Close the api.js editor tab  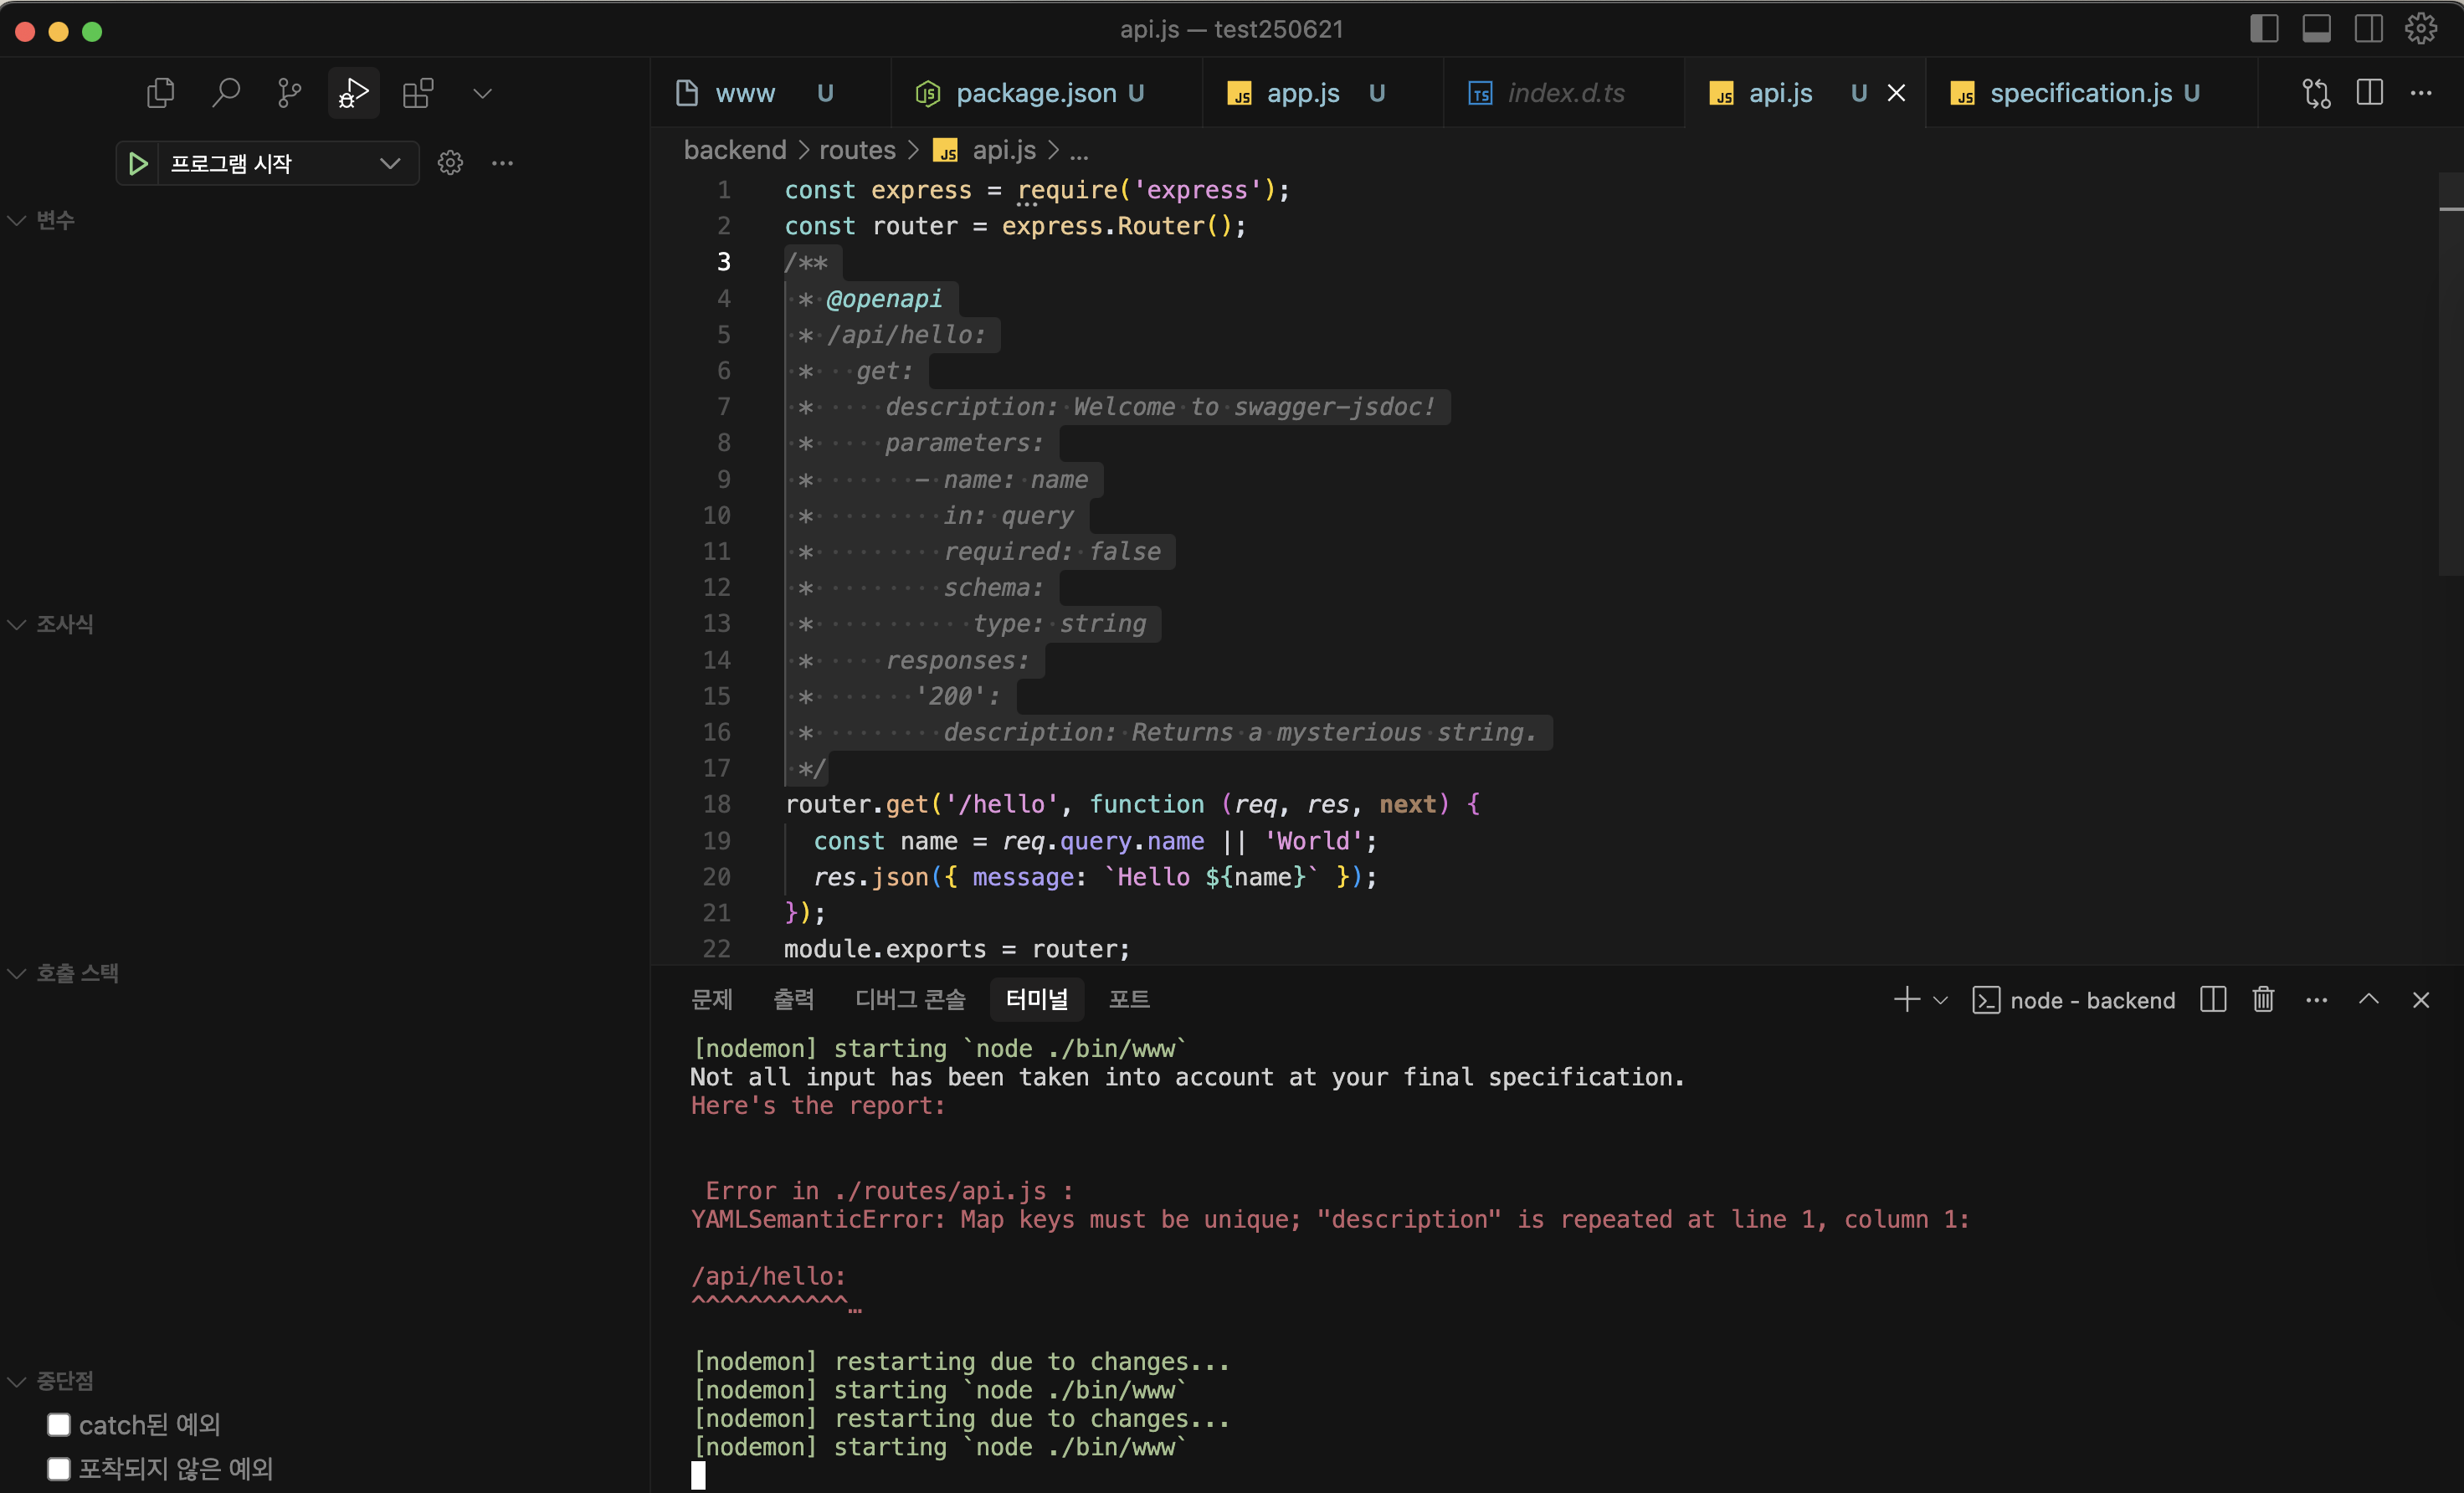1896,93
